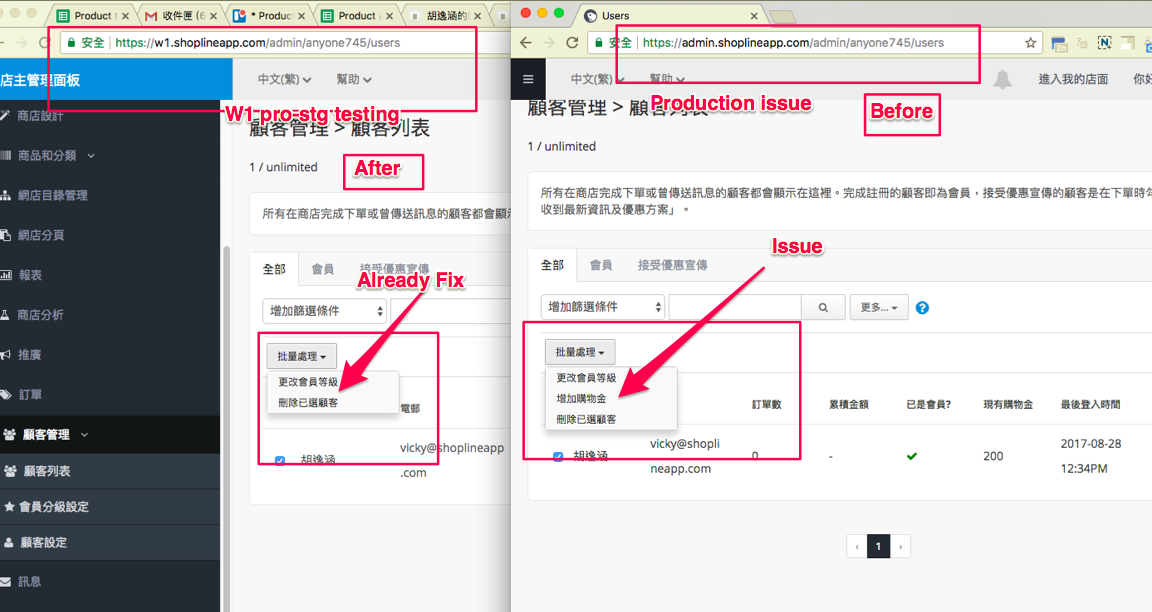1152x612 pixels.
Task: Select 會員 tab in the right window
Action: tap(601, 265)
